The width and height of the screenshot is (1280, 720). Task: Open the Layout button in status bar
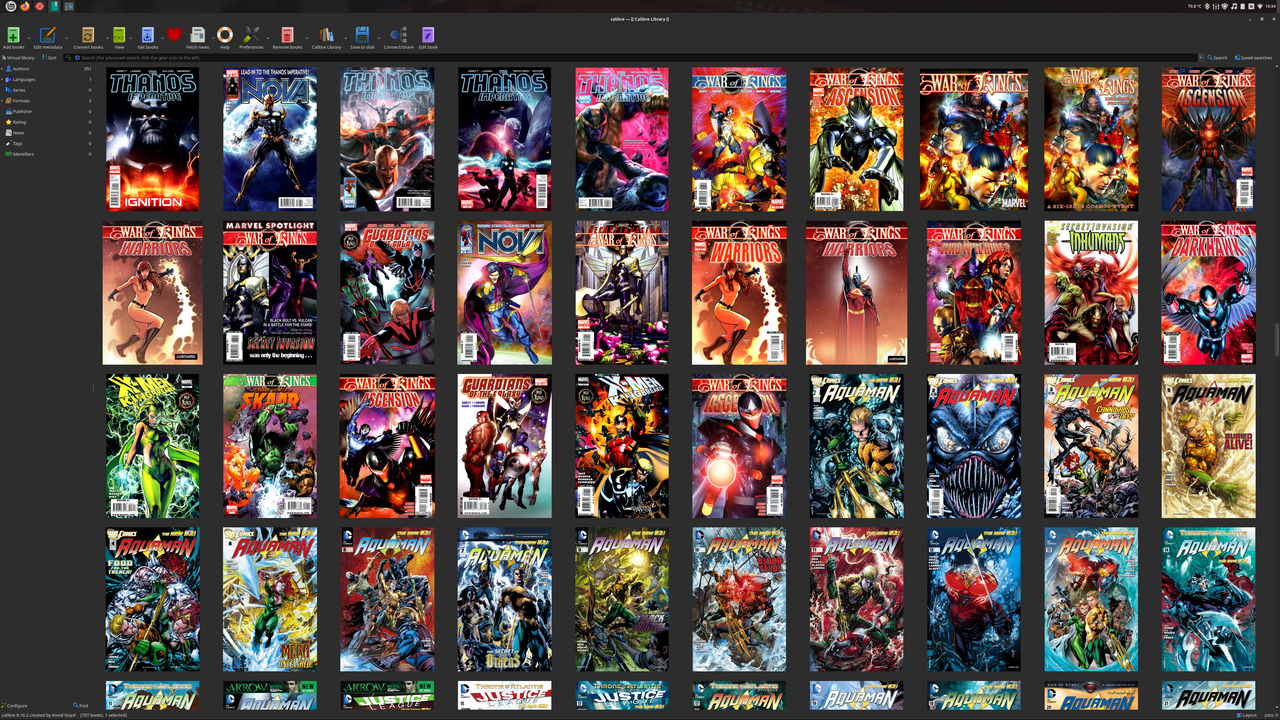point(1247,715)
